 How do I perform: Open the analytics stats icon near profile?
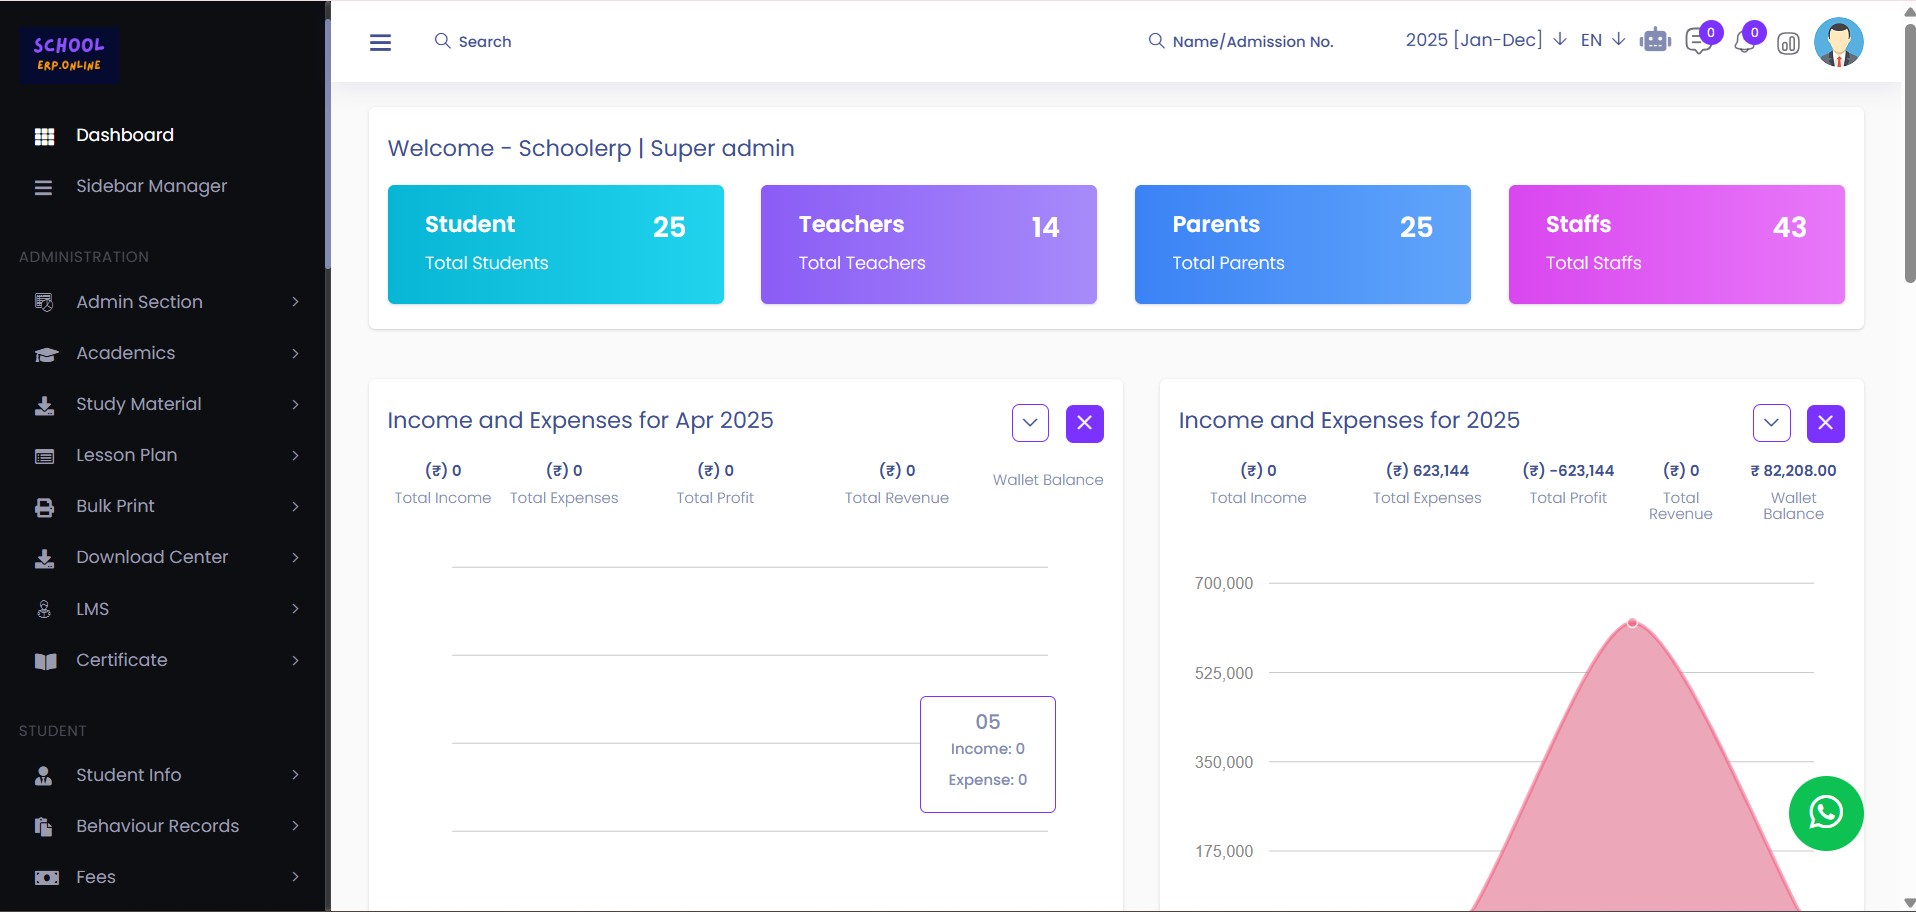coord(1789,44)
